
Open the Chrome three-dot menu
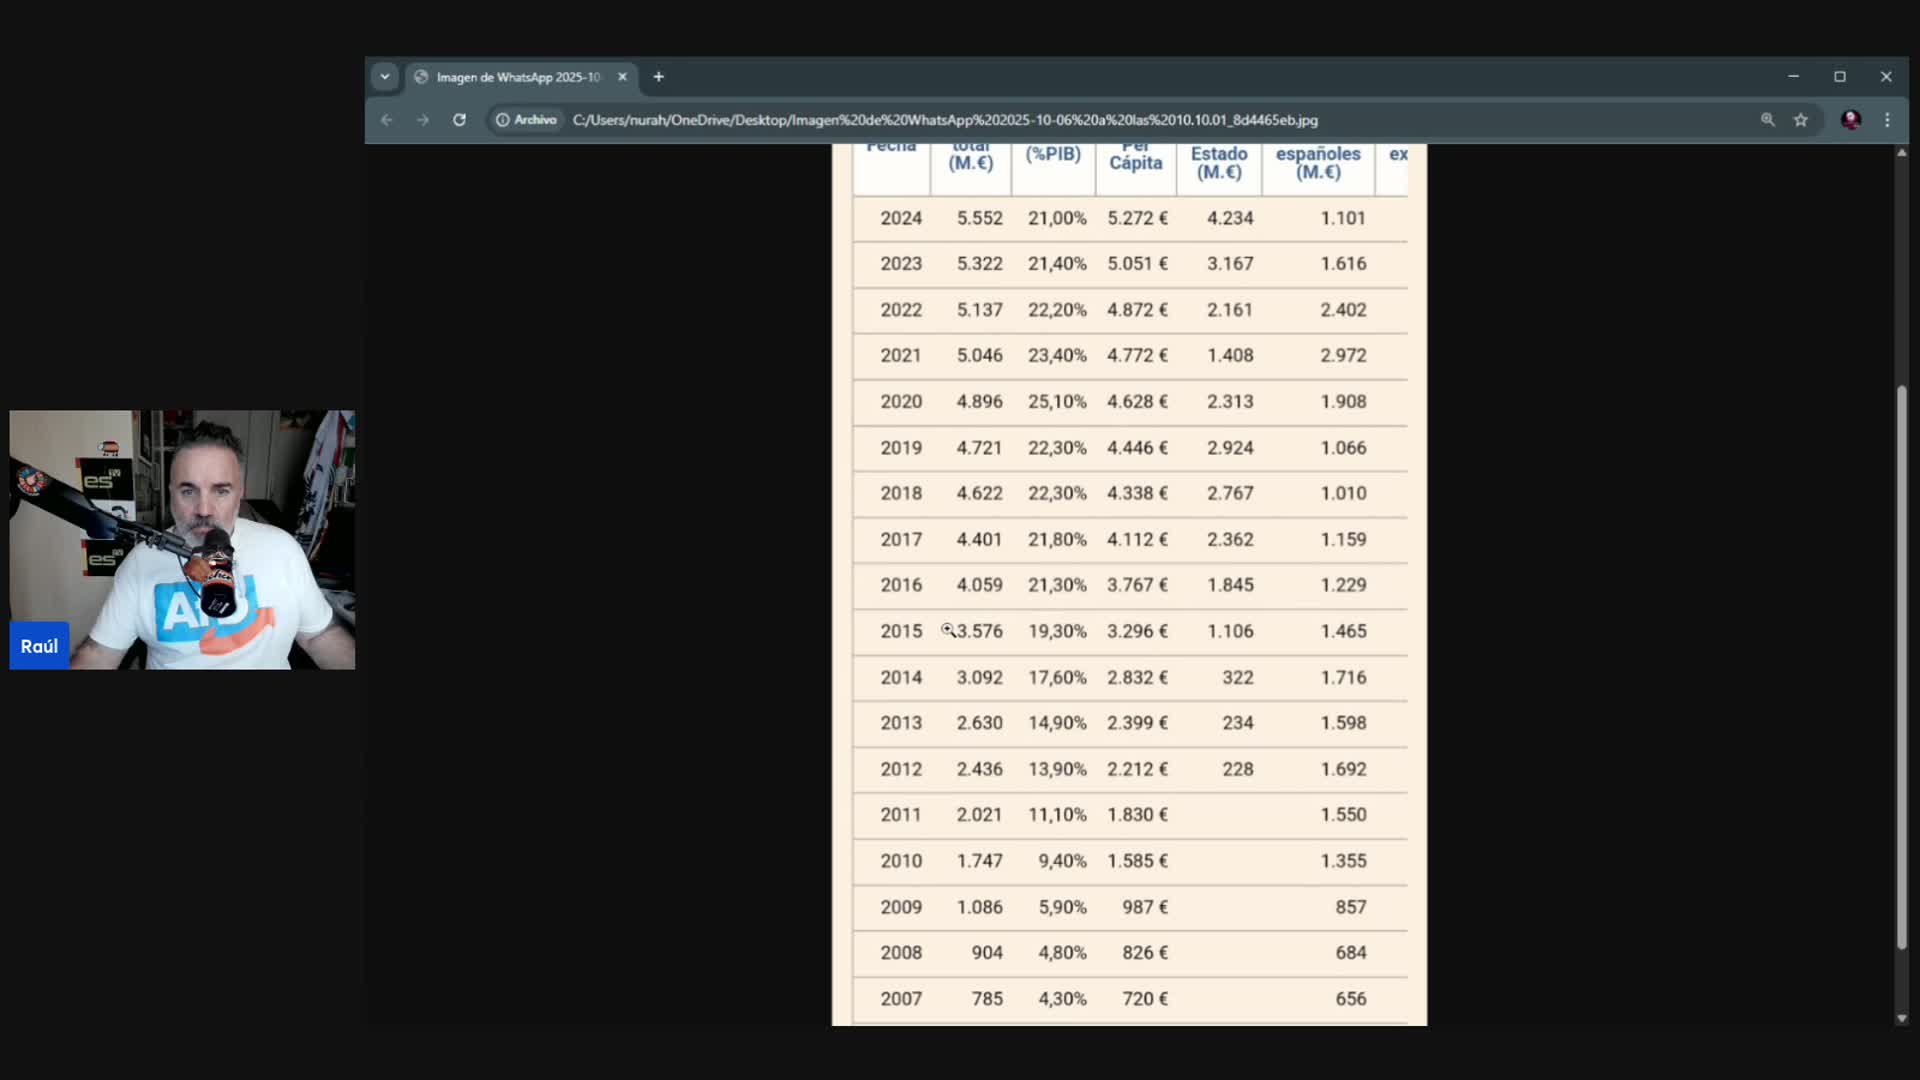(x=1887, y=120)
